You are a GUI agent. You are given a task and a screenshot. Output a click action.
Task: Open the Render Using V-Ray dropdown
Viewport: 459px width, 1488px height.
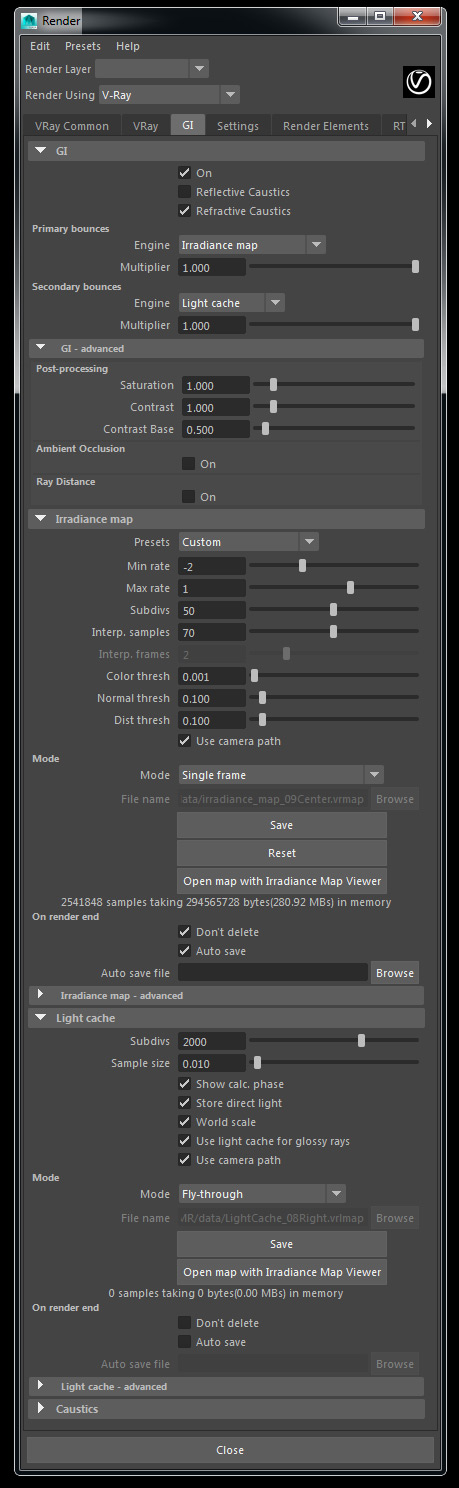click(x=168, y=95)
